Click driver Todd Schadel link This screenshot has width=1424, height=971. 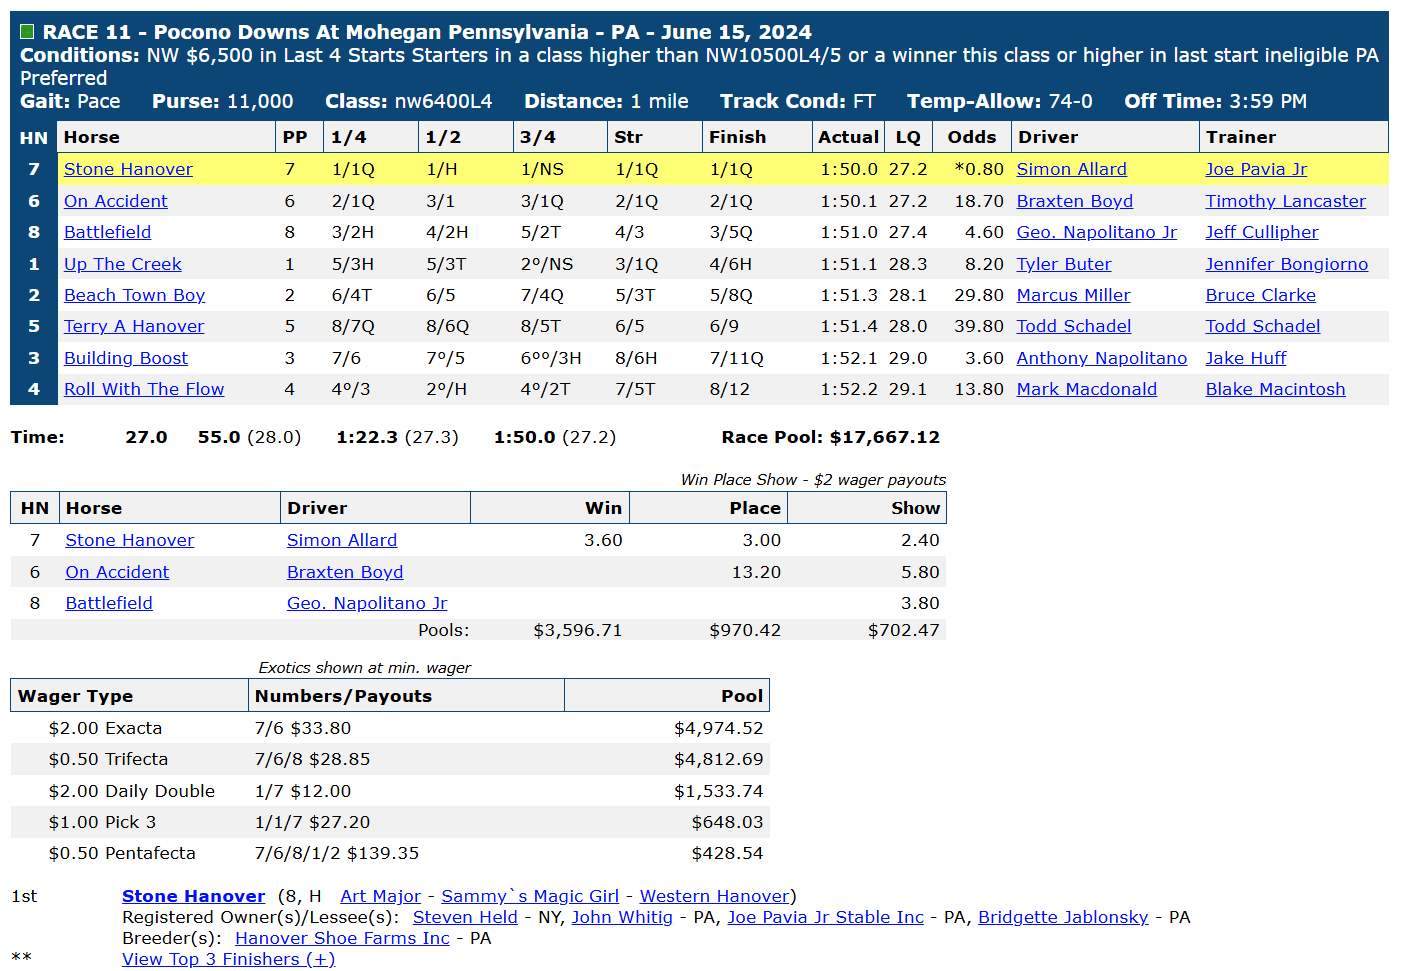(1074, 326)
